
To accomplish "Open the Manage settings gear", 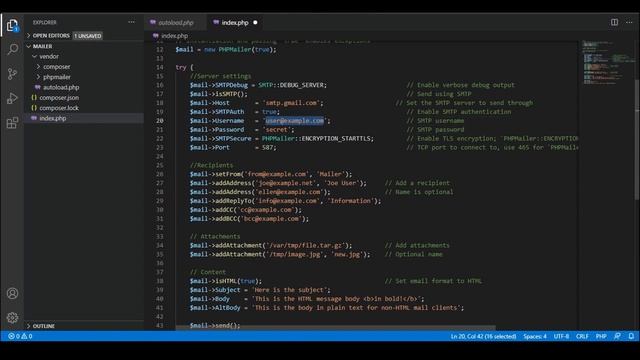I will coord(12,318).
